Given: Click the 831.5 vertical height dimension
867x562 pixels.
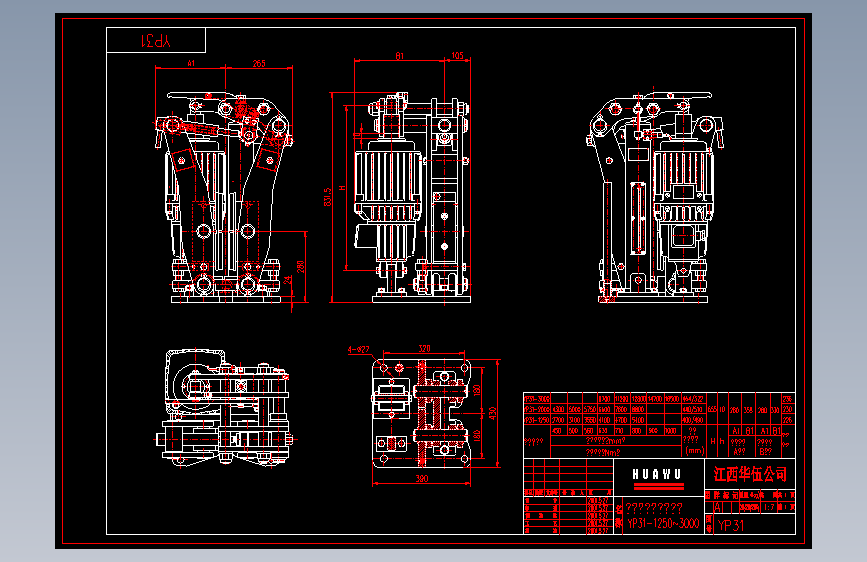Looking at the screenshot, I should (x=328, y=197).
